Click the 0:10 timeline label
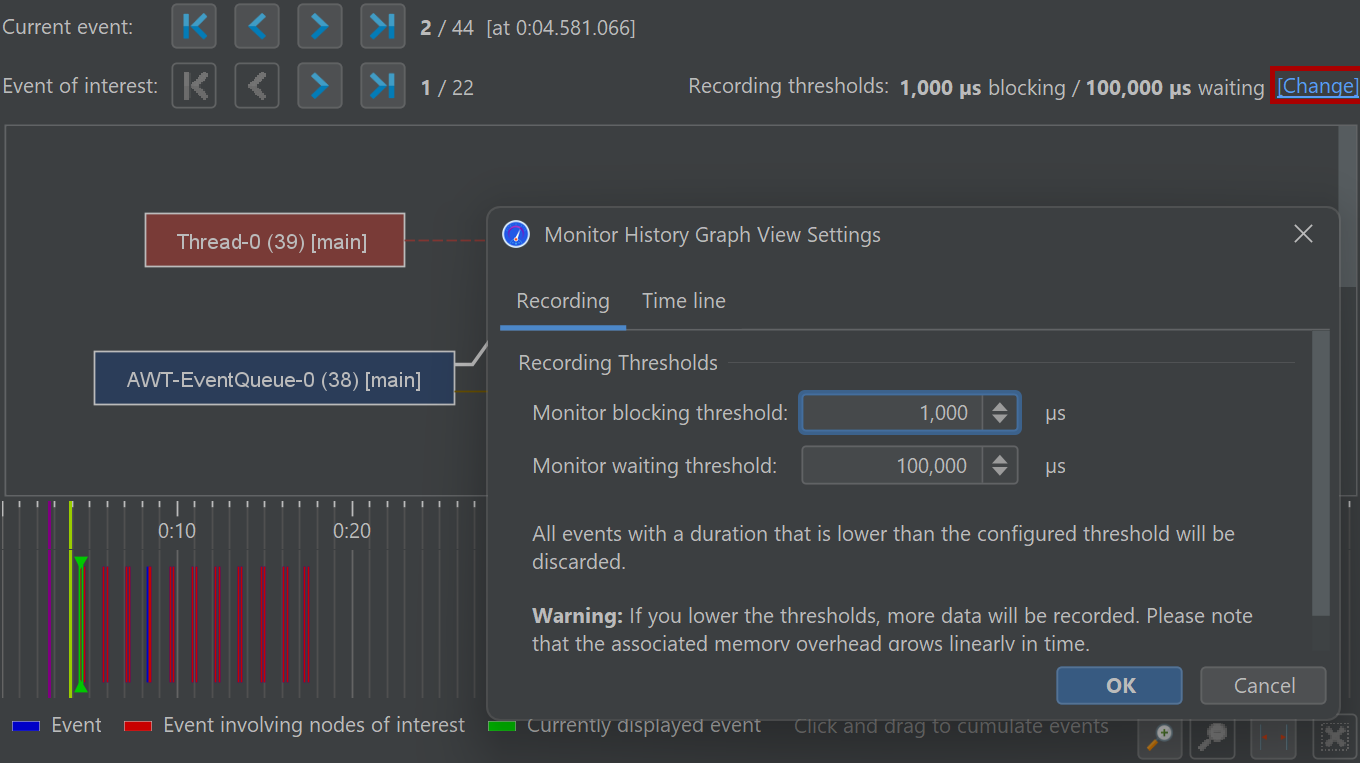 [x=177, y=530]
